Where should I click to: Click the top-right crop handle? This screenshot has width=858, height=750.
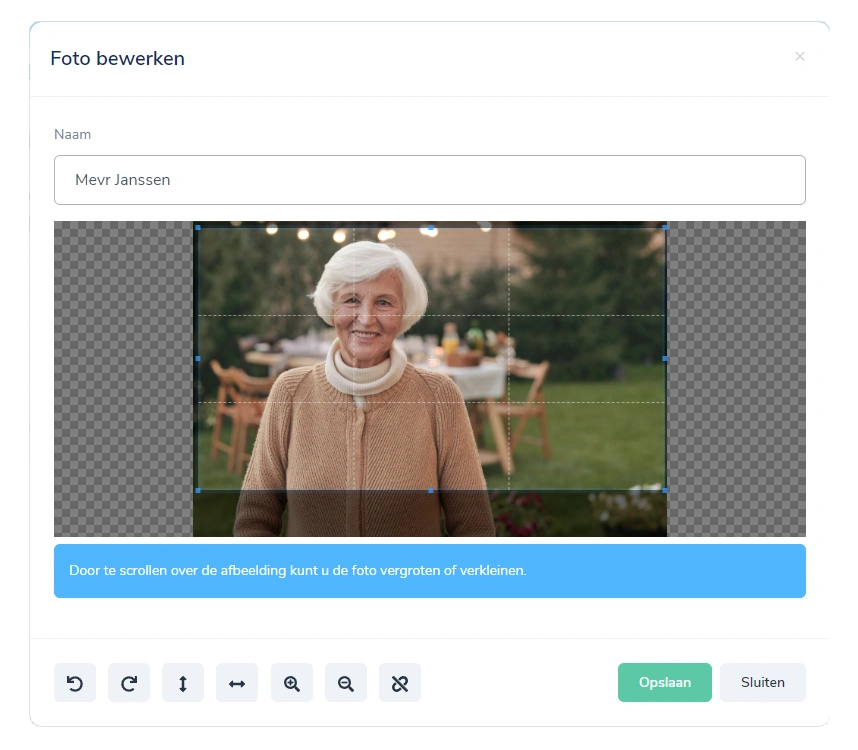665,228
